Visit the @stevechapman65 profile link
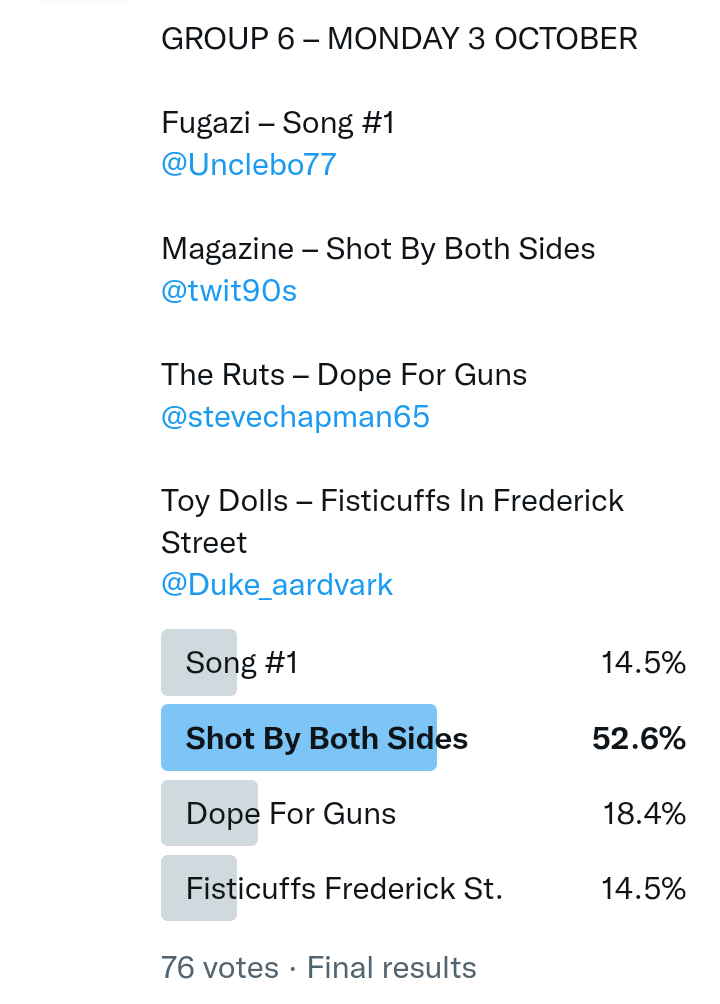This screenshot has height=1004, width=720. (x=295, y=417)
